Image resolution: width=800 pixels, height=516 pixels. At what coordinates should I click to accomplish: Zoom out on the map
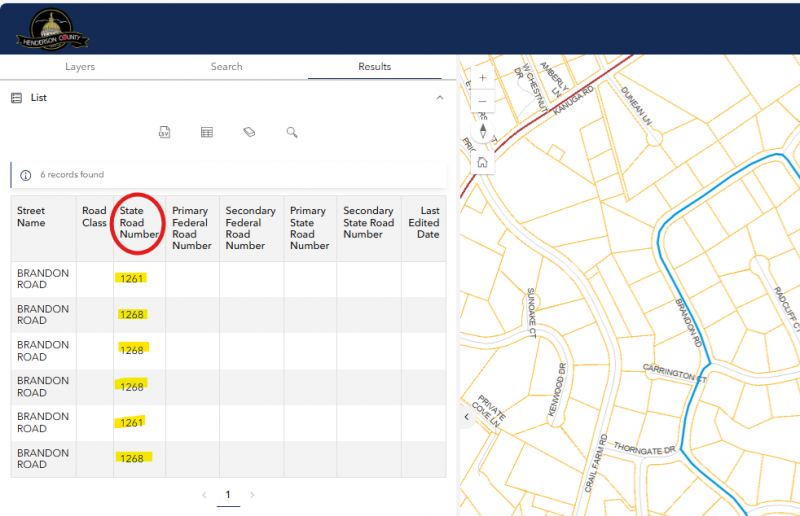(482, 102)
